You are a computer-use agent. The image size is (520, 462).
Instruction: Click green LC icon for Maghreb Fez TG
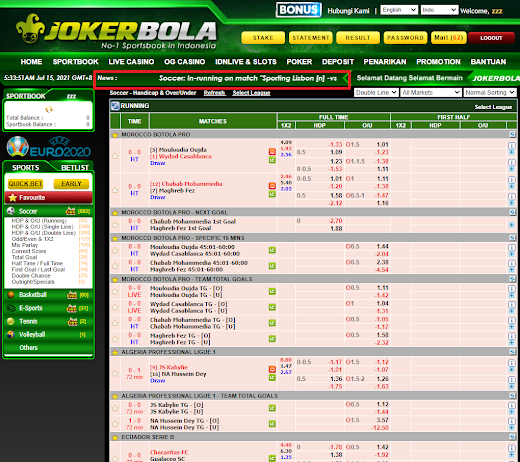[x=272, y=339]
